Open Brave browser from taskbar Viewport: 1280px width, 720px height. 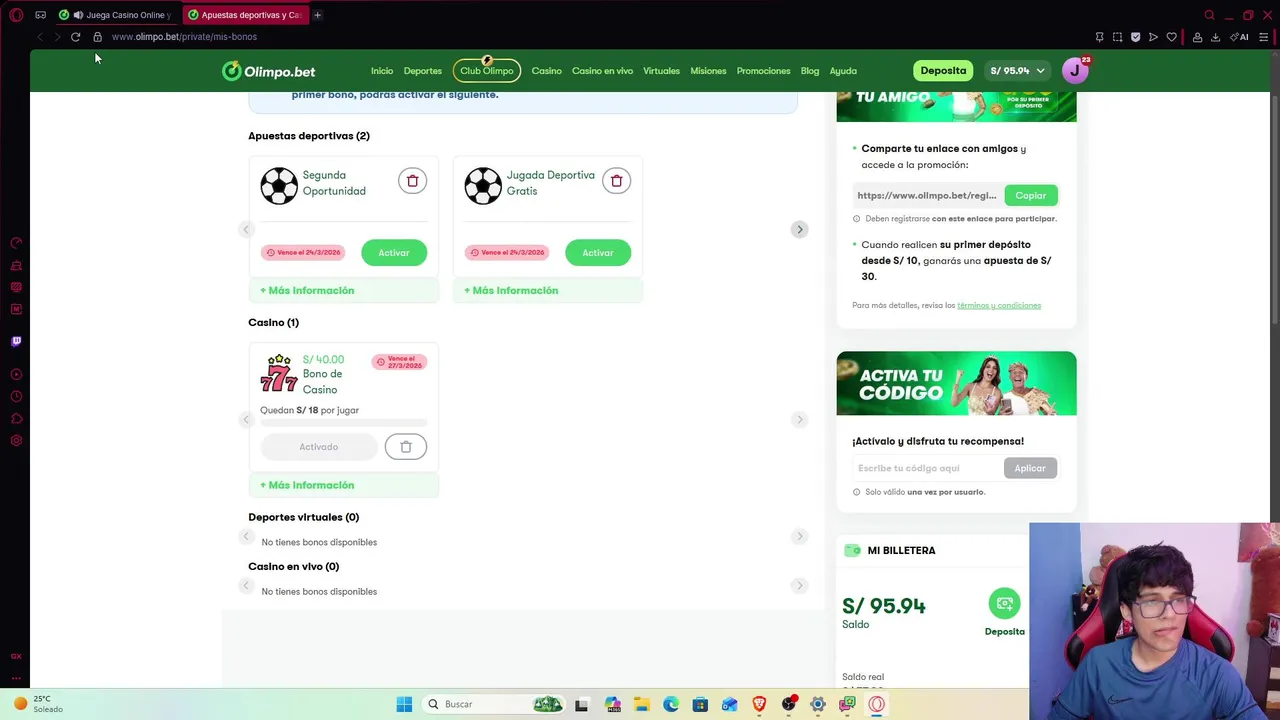pyautogui.click(x=759, y=704)
